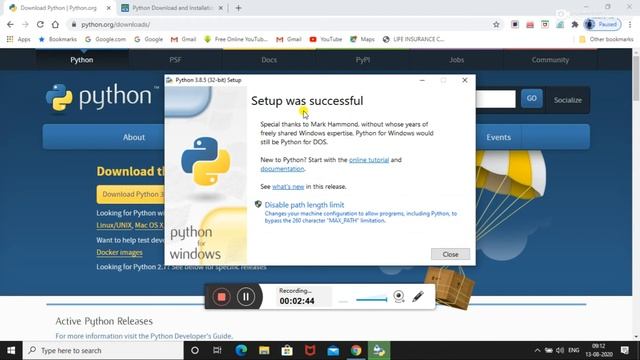Click Disable path length limit option
The width and height of the screenshot is (640, 360).
pyautogui.click(x=304, y=205)
